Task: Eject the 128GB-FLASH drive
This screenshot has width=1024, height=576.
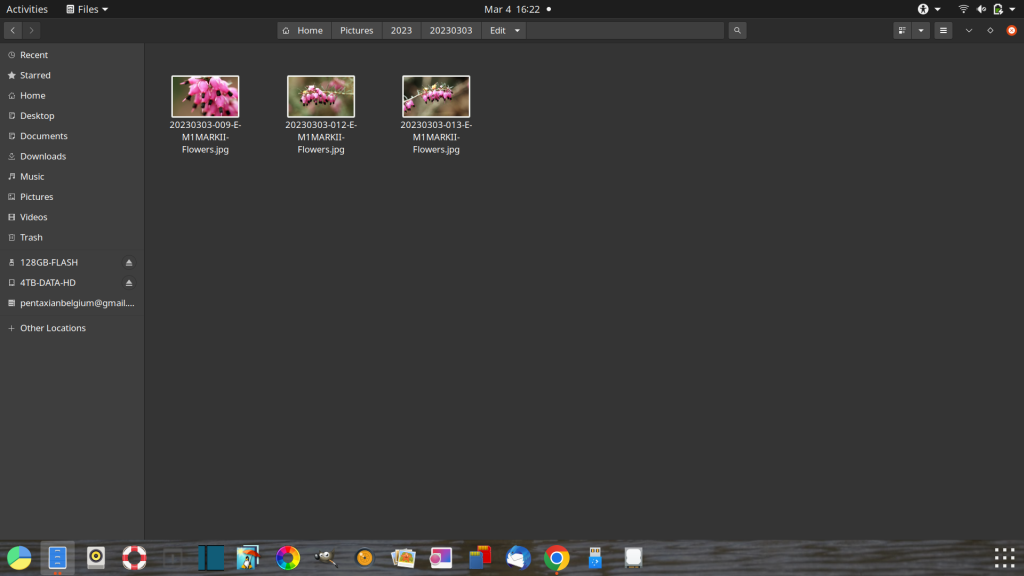Action: click(129, 263)
